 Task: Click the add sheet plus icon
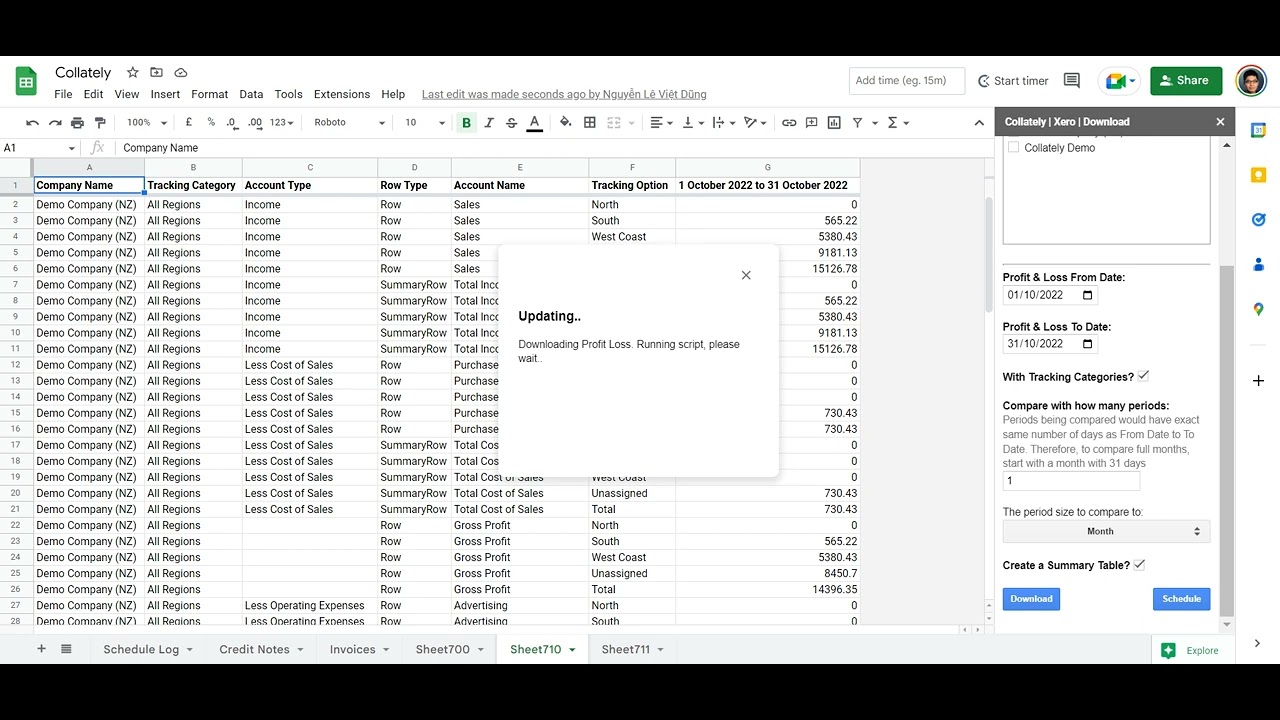(x=41, y=649)
